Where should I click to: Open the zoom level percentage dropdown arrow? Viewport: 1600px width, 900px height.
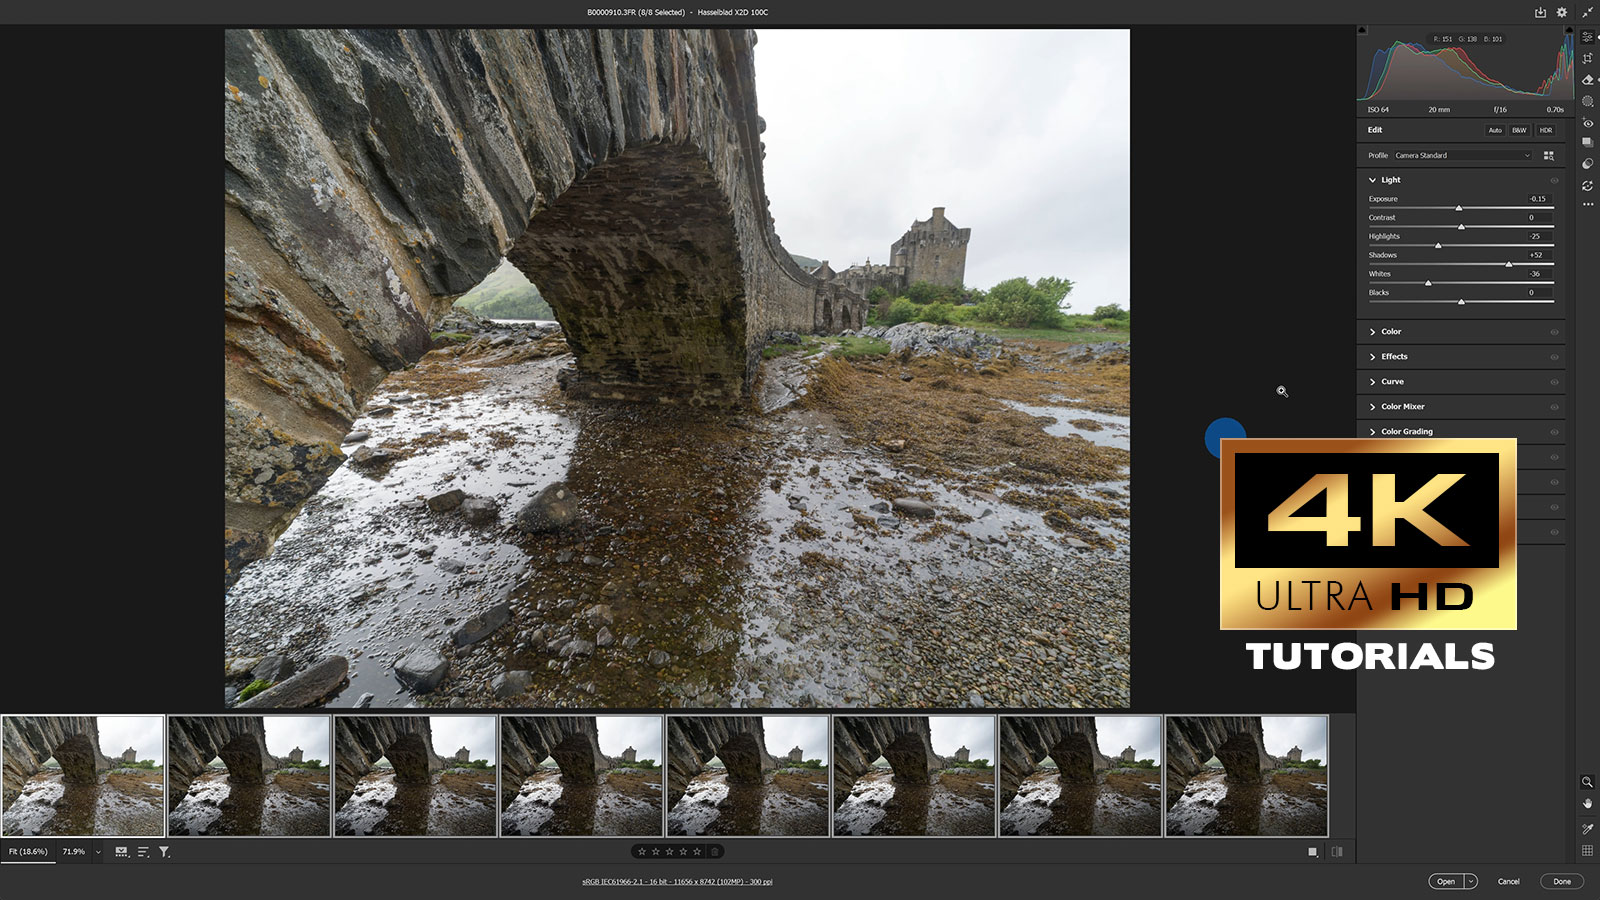coord(98,852)
